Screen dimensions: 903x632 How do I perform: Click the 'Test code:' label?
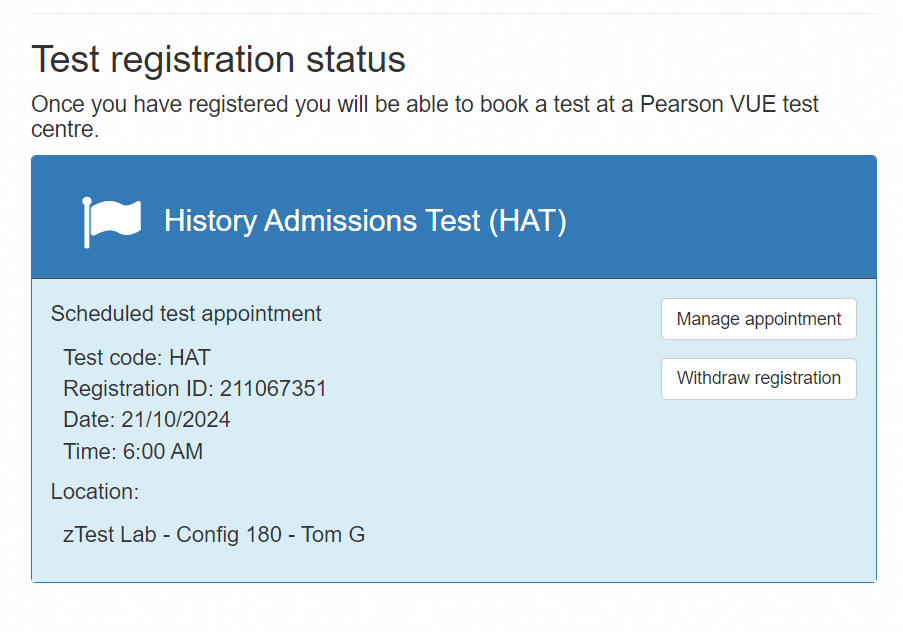(x=113, y=358)
